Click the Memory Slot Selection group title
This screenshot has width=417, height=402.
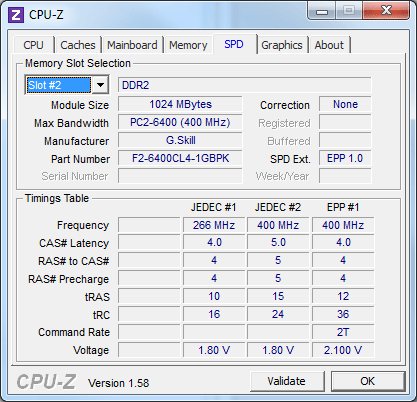78,63
